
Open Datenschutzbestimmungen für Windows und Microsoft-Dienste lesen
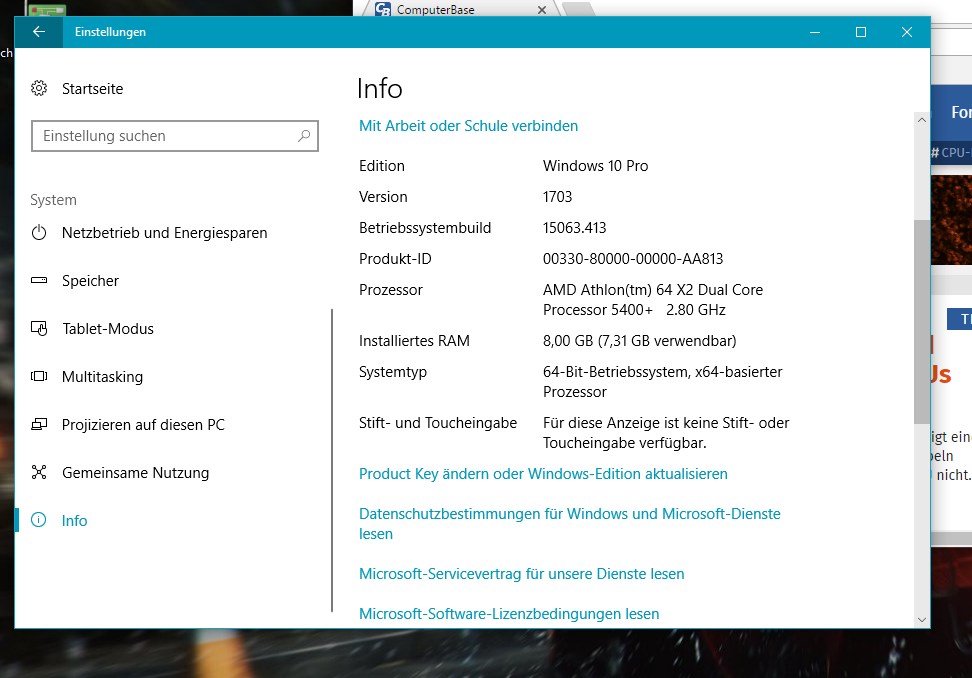570,524
